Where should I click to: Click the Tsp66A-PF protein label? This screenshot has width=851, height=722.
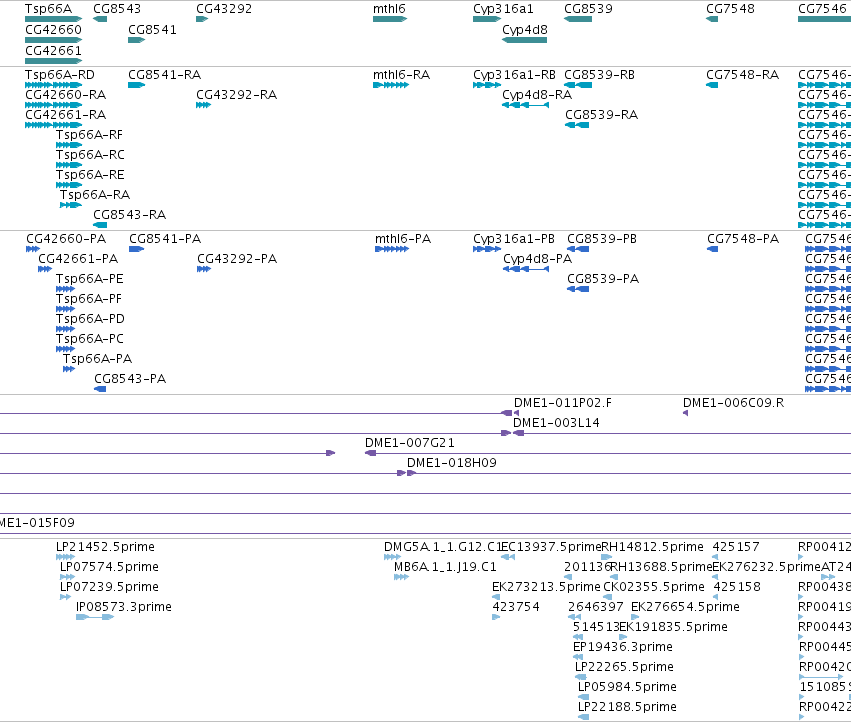click(x=88, y=299)
